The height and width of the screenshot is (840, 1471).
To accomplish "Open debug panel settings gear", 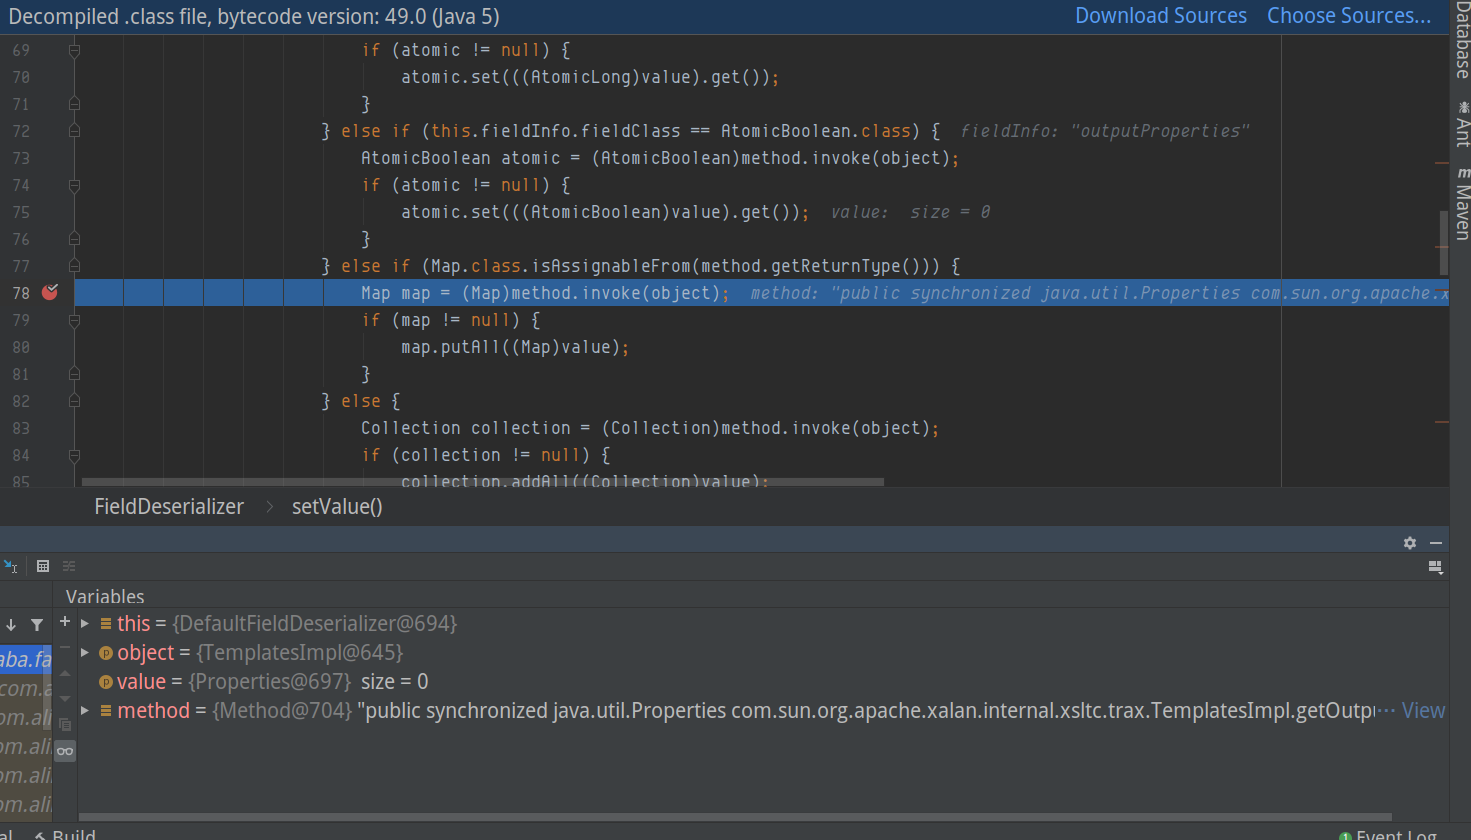I will (1410, 542).
